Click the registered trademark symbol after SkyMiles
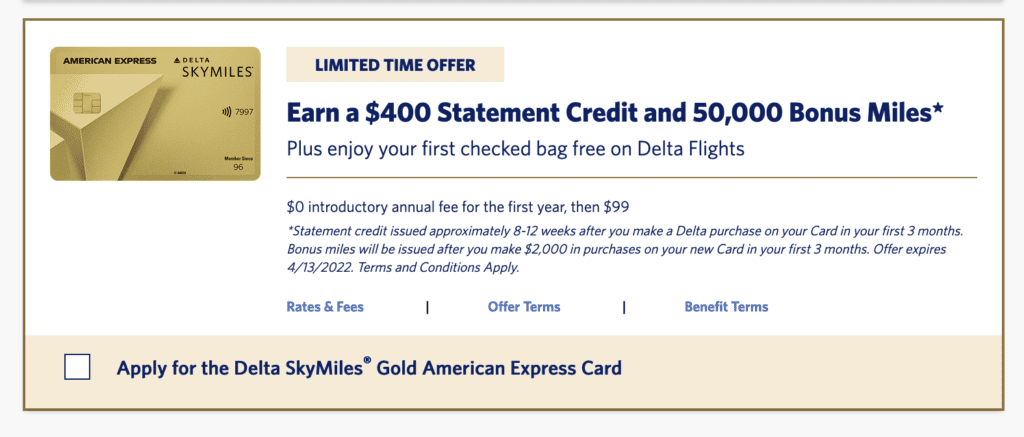 coord(367,361)
